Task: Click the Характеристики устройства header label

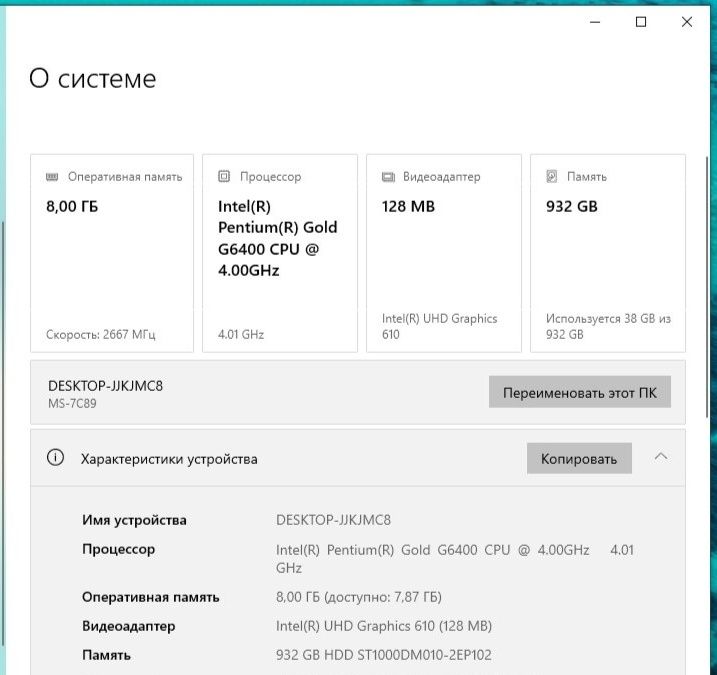Action: [x=169, y=459]
